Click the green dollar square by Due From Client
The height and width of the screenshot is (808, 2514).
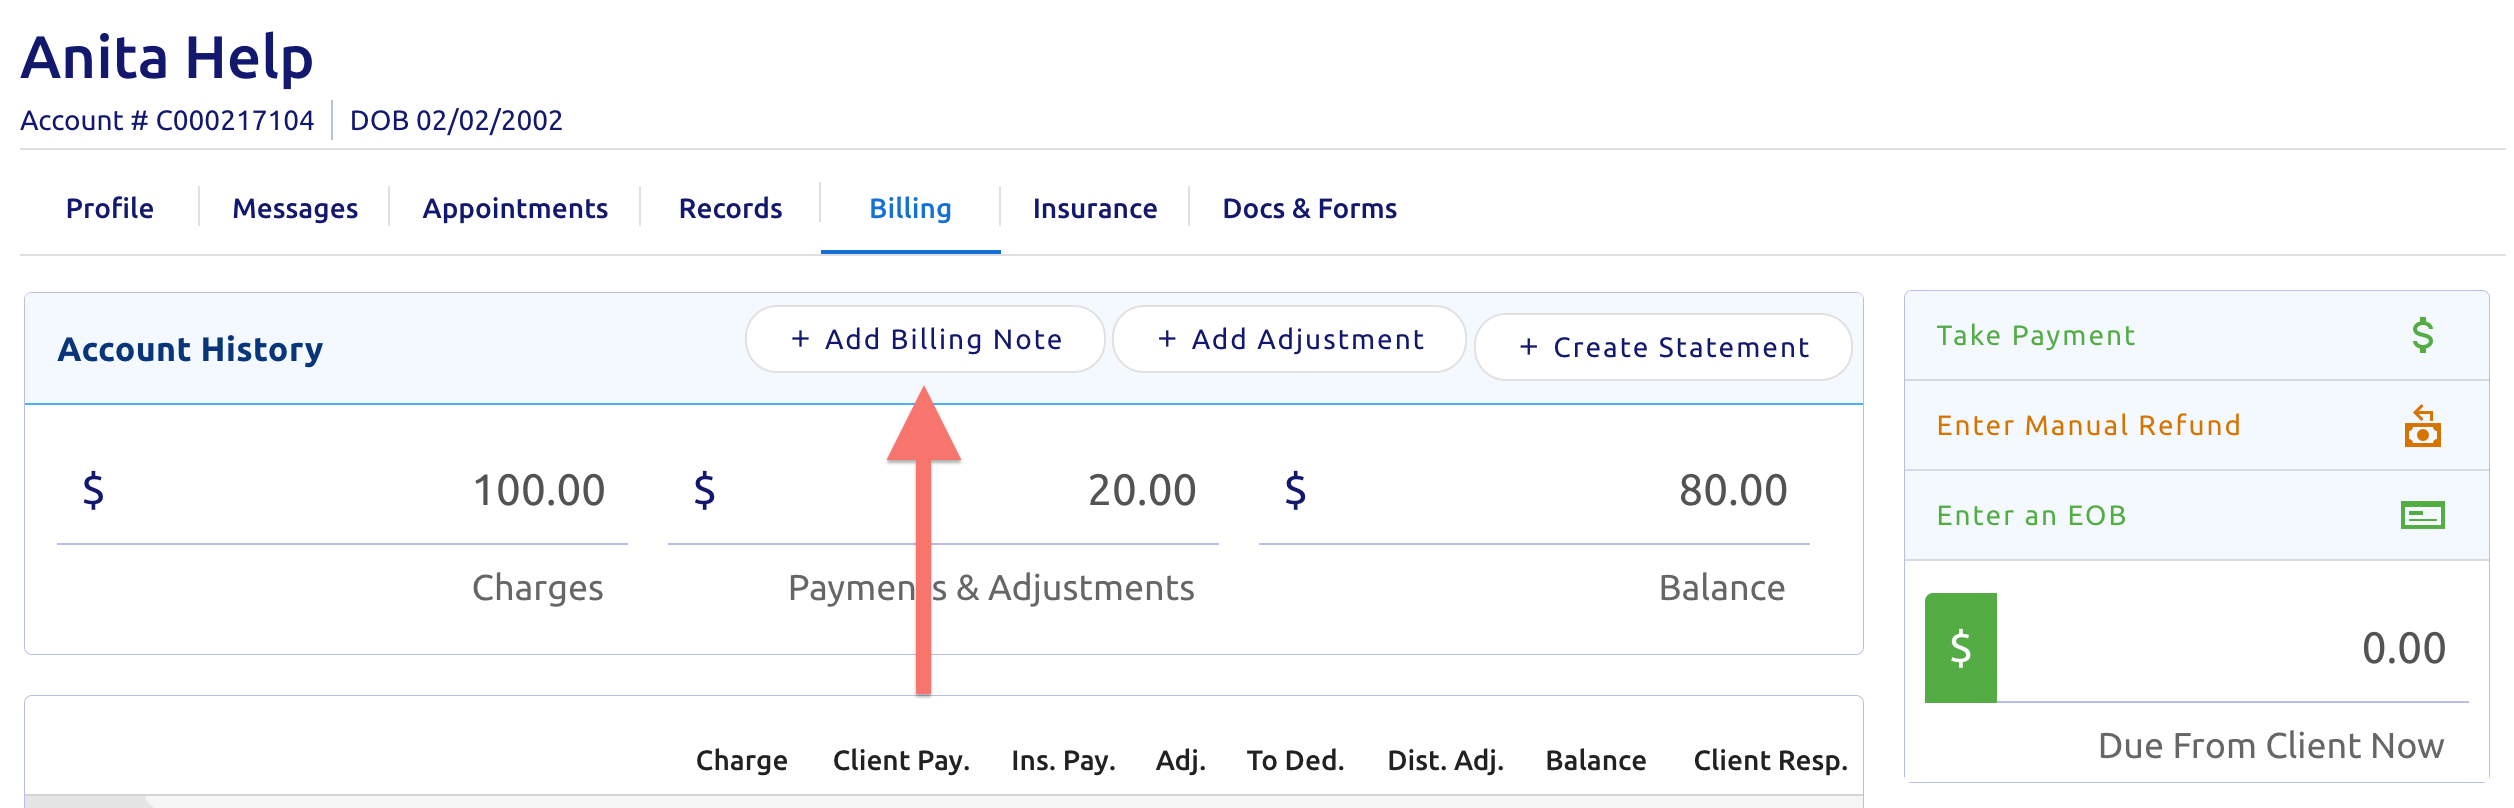pyautogui.click(x=1960, y=648)
